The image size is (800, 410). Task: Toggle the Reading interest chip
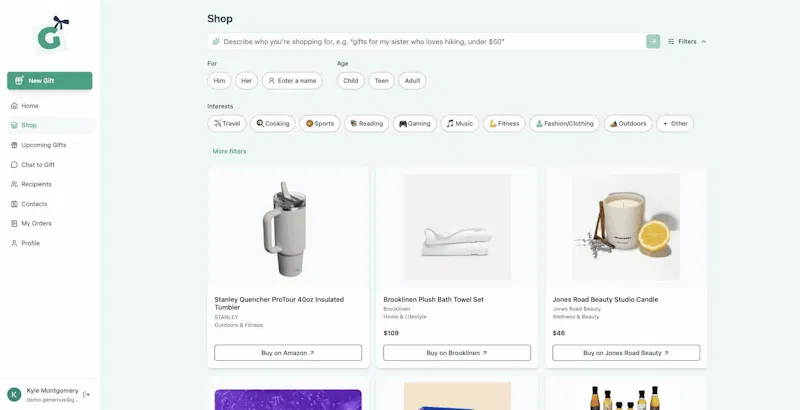(x=366, y=123)
